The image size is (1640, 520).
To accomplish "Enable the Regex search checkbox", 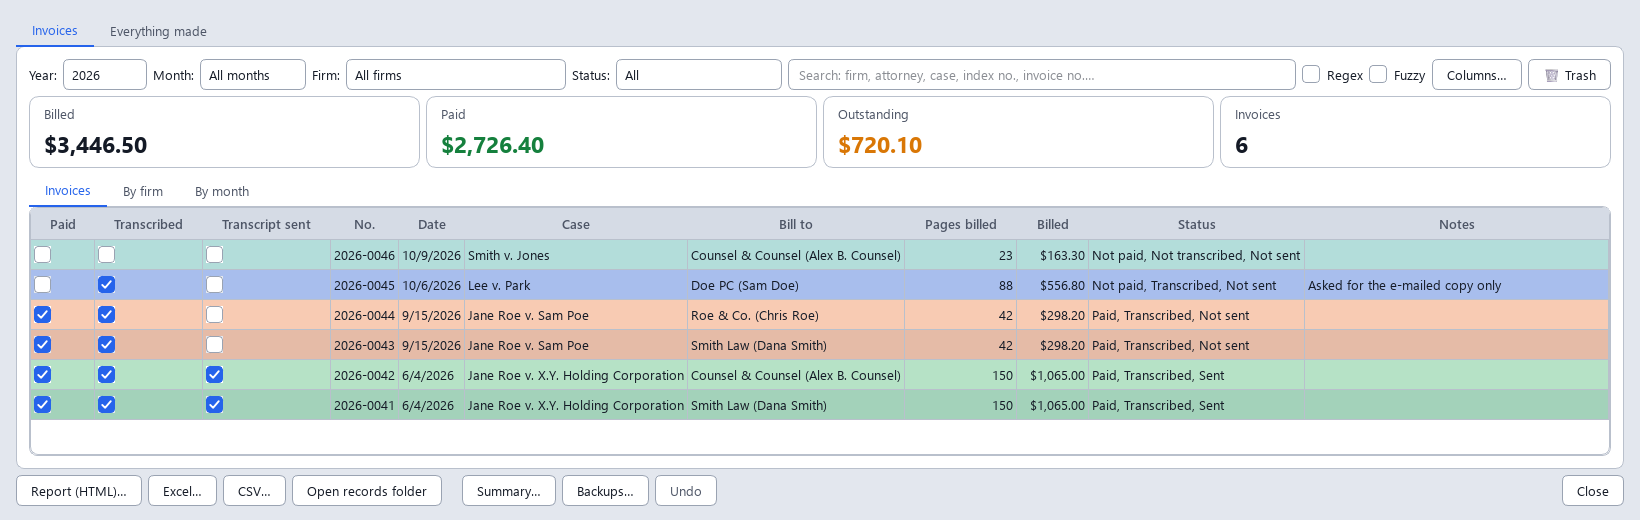I will coord(1311,74).
